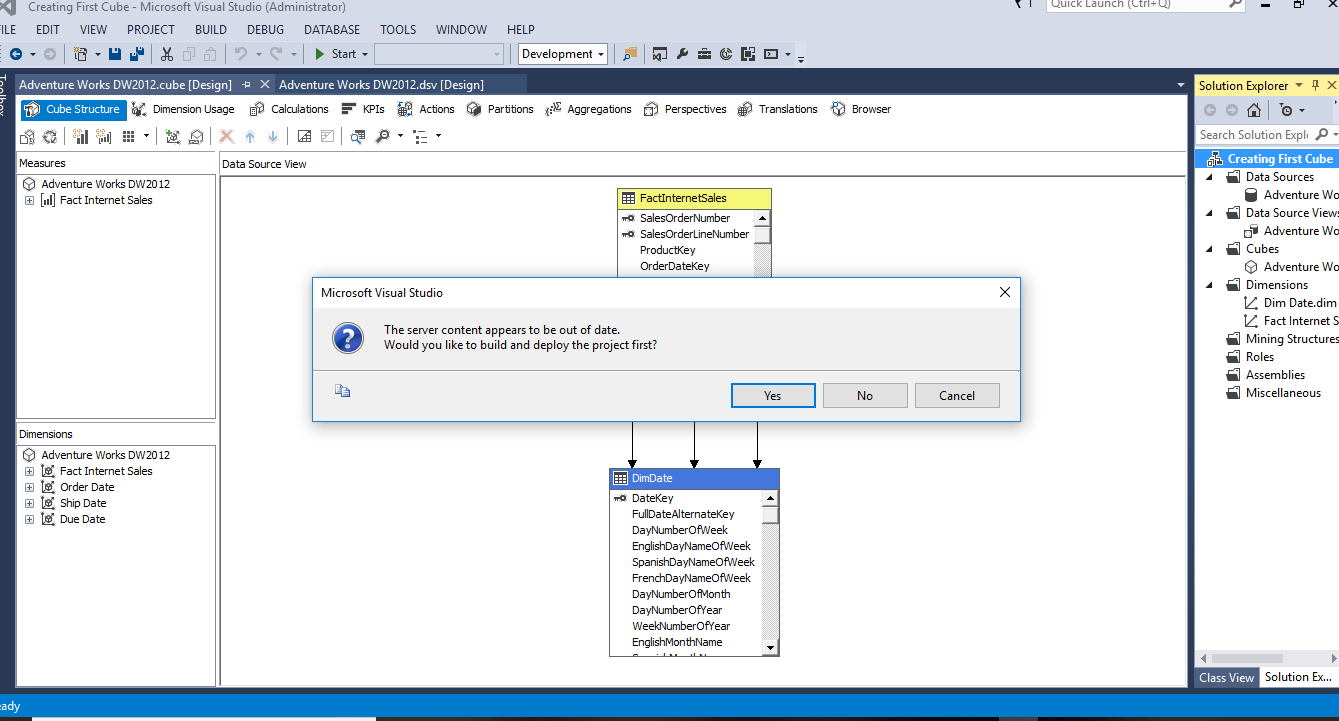Collapse the Dimensions folder in Solution Explorer
Viewport: 1339px width, 721px height.
1209,285
